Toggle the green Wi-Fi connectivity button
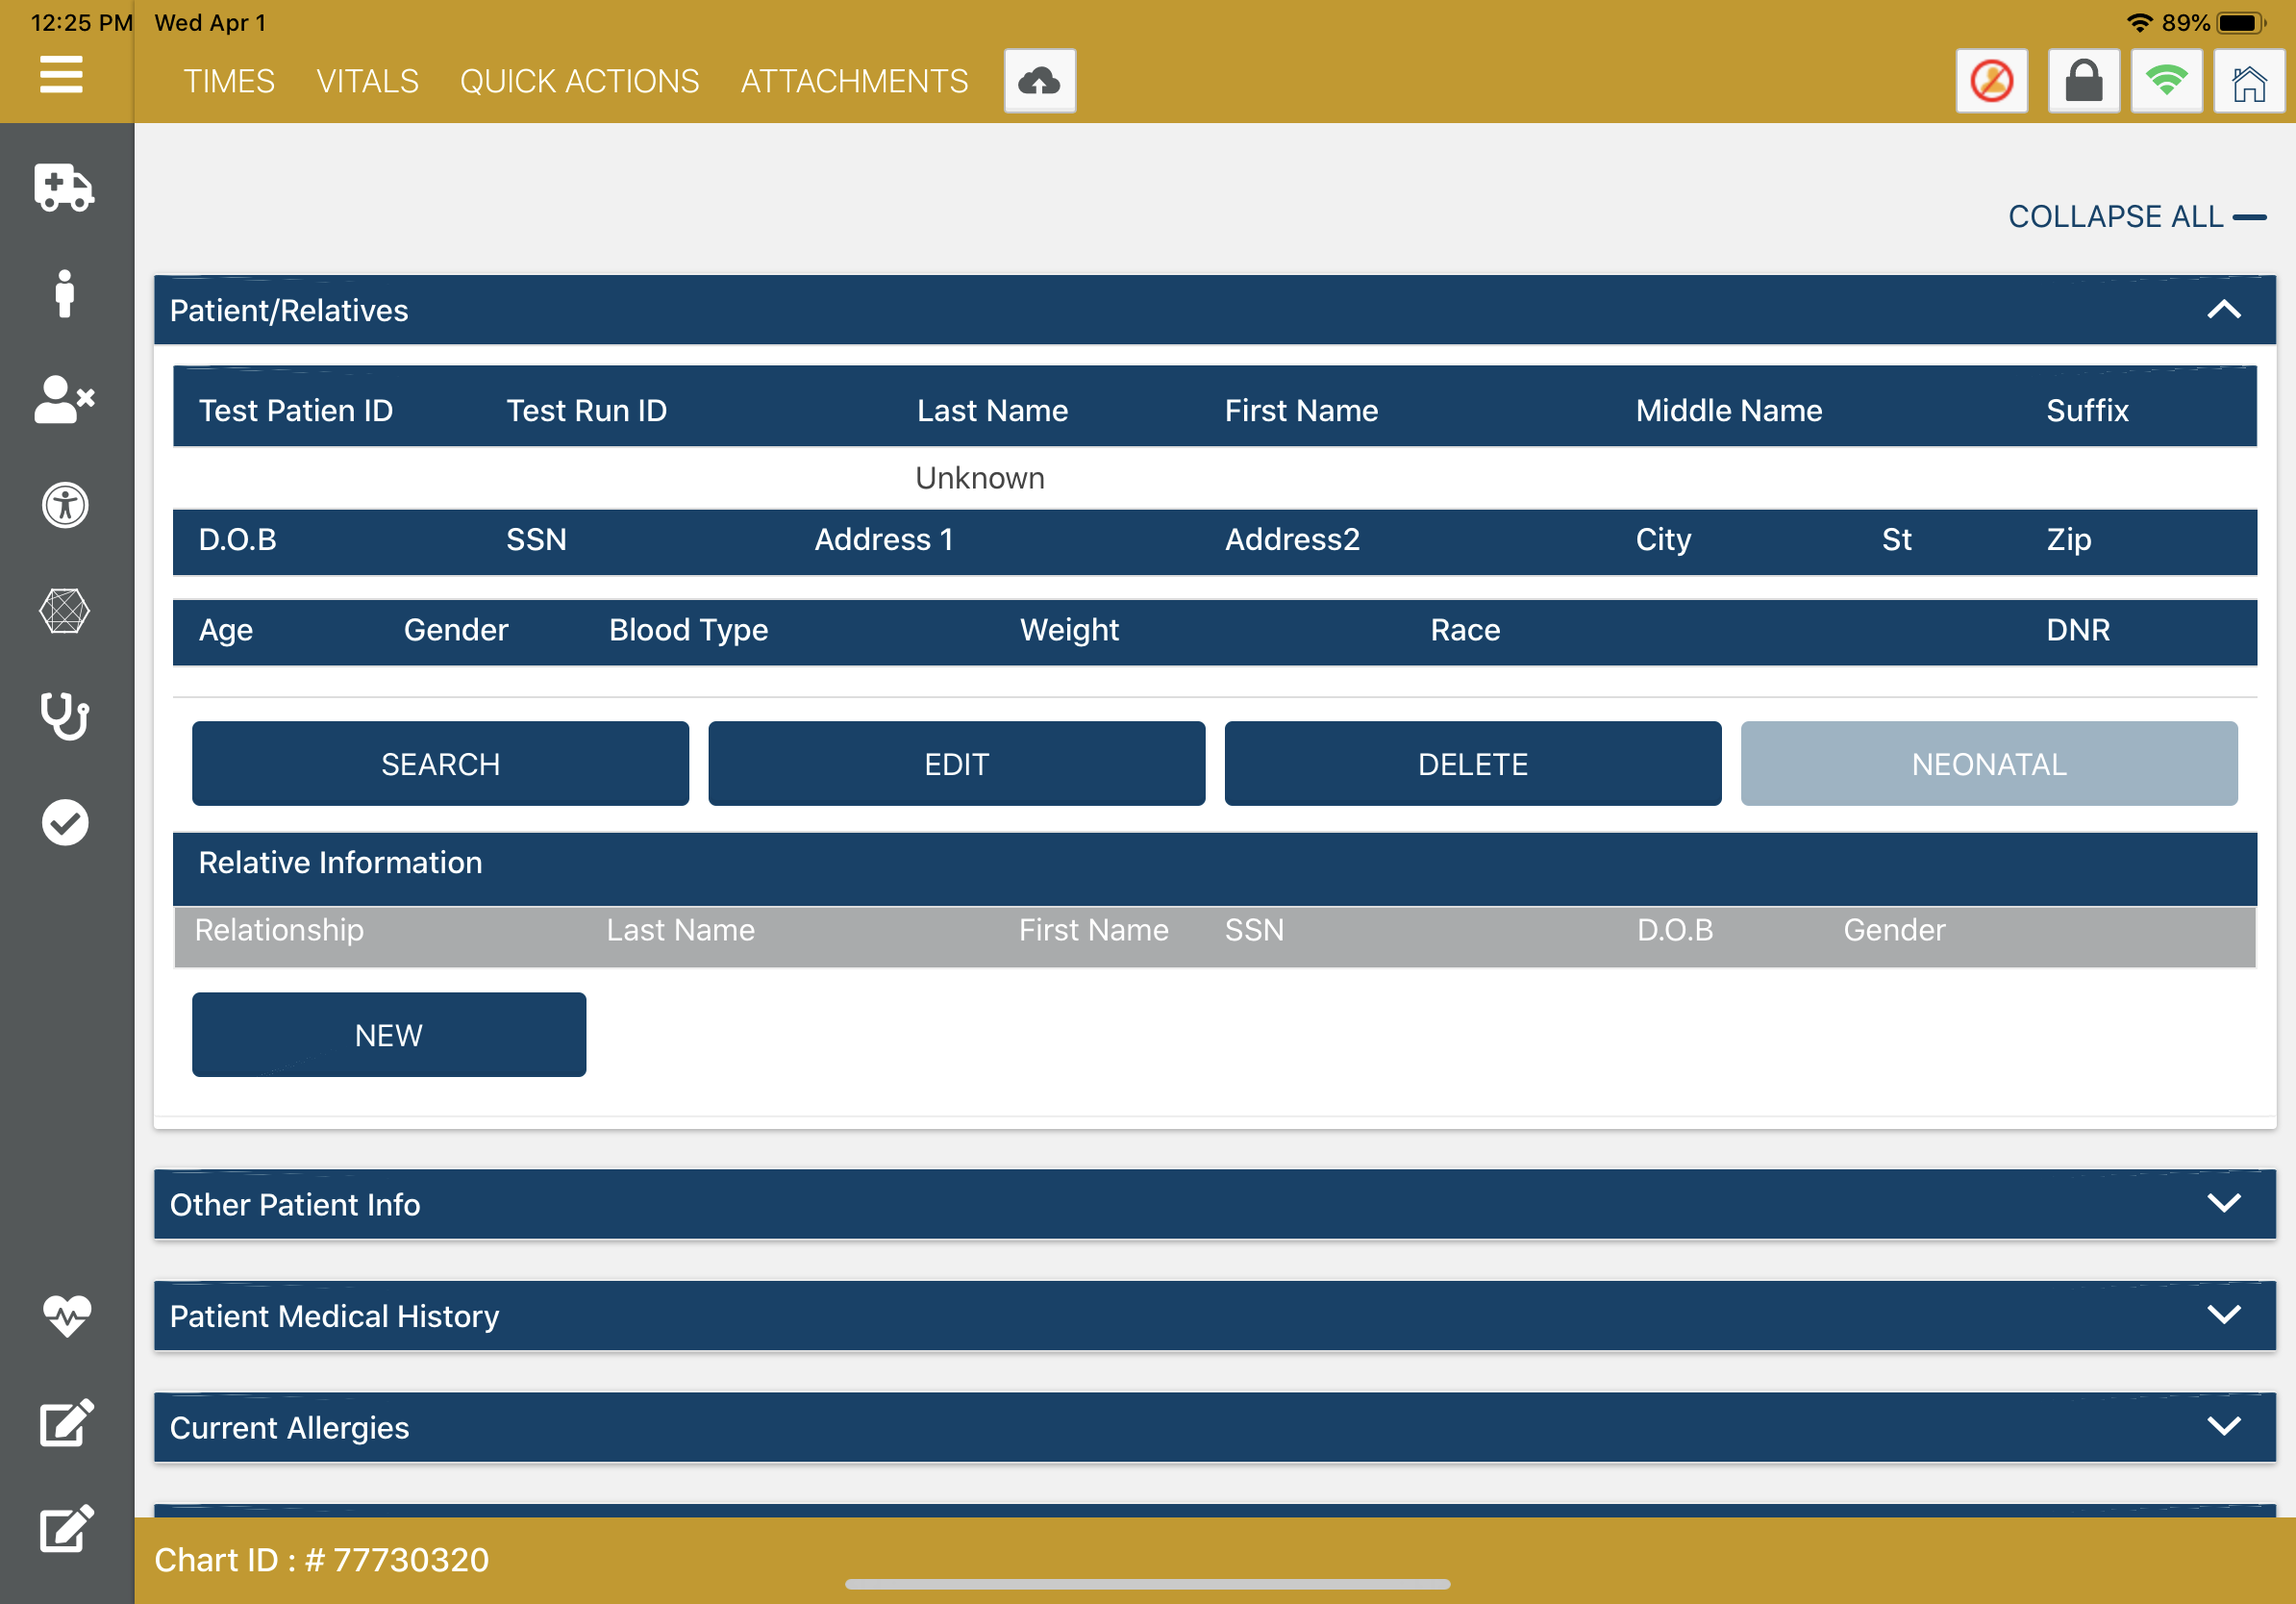Screen dimensions: 2296x1604 click(x=2166, y=81)
